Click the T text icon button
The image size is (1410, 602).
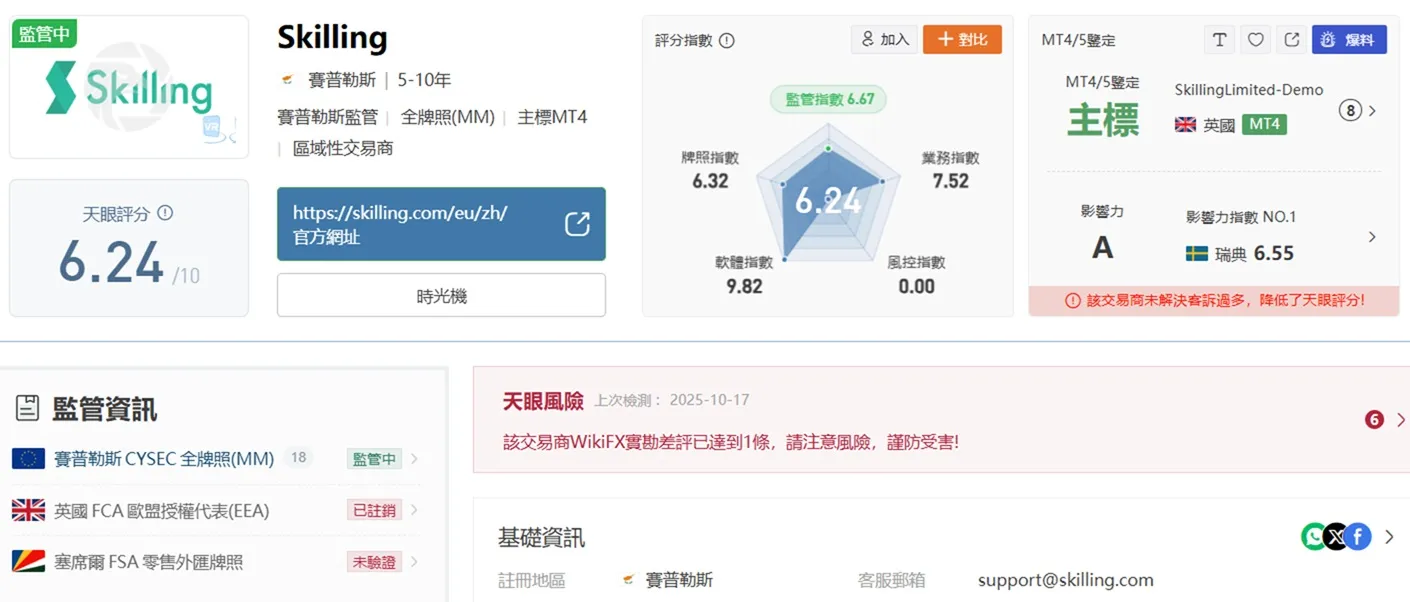pos(1219,40)
